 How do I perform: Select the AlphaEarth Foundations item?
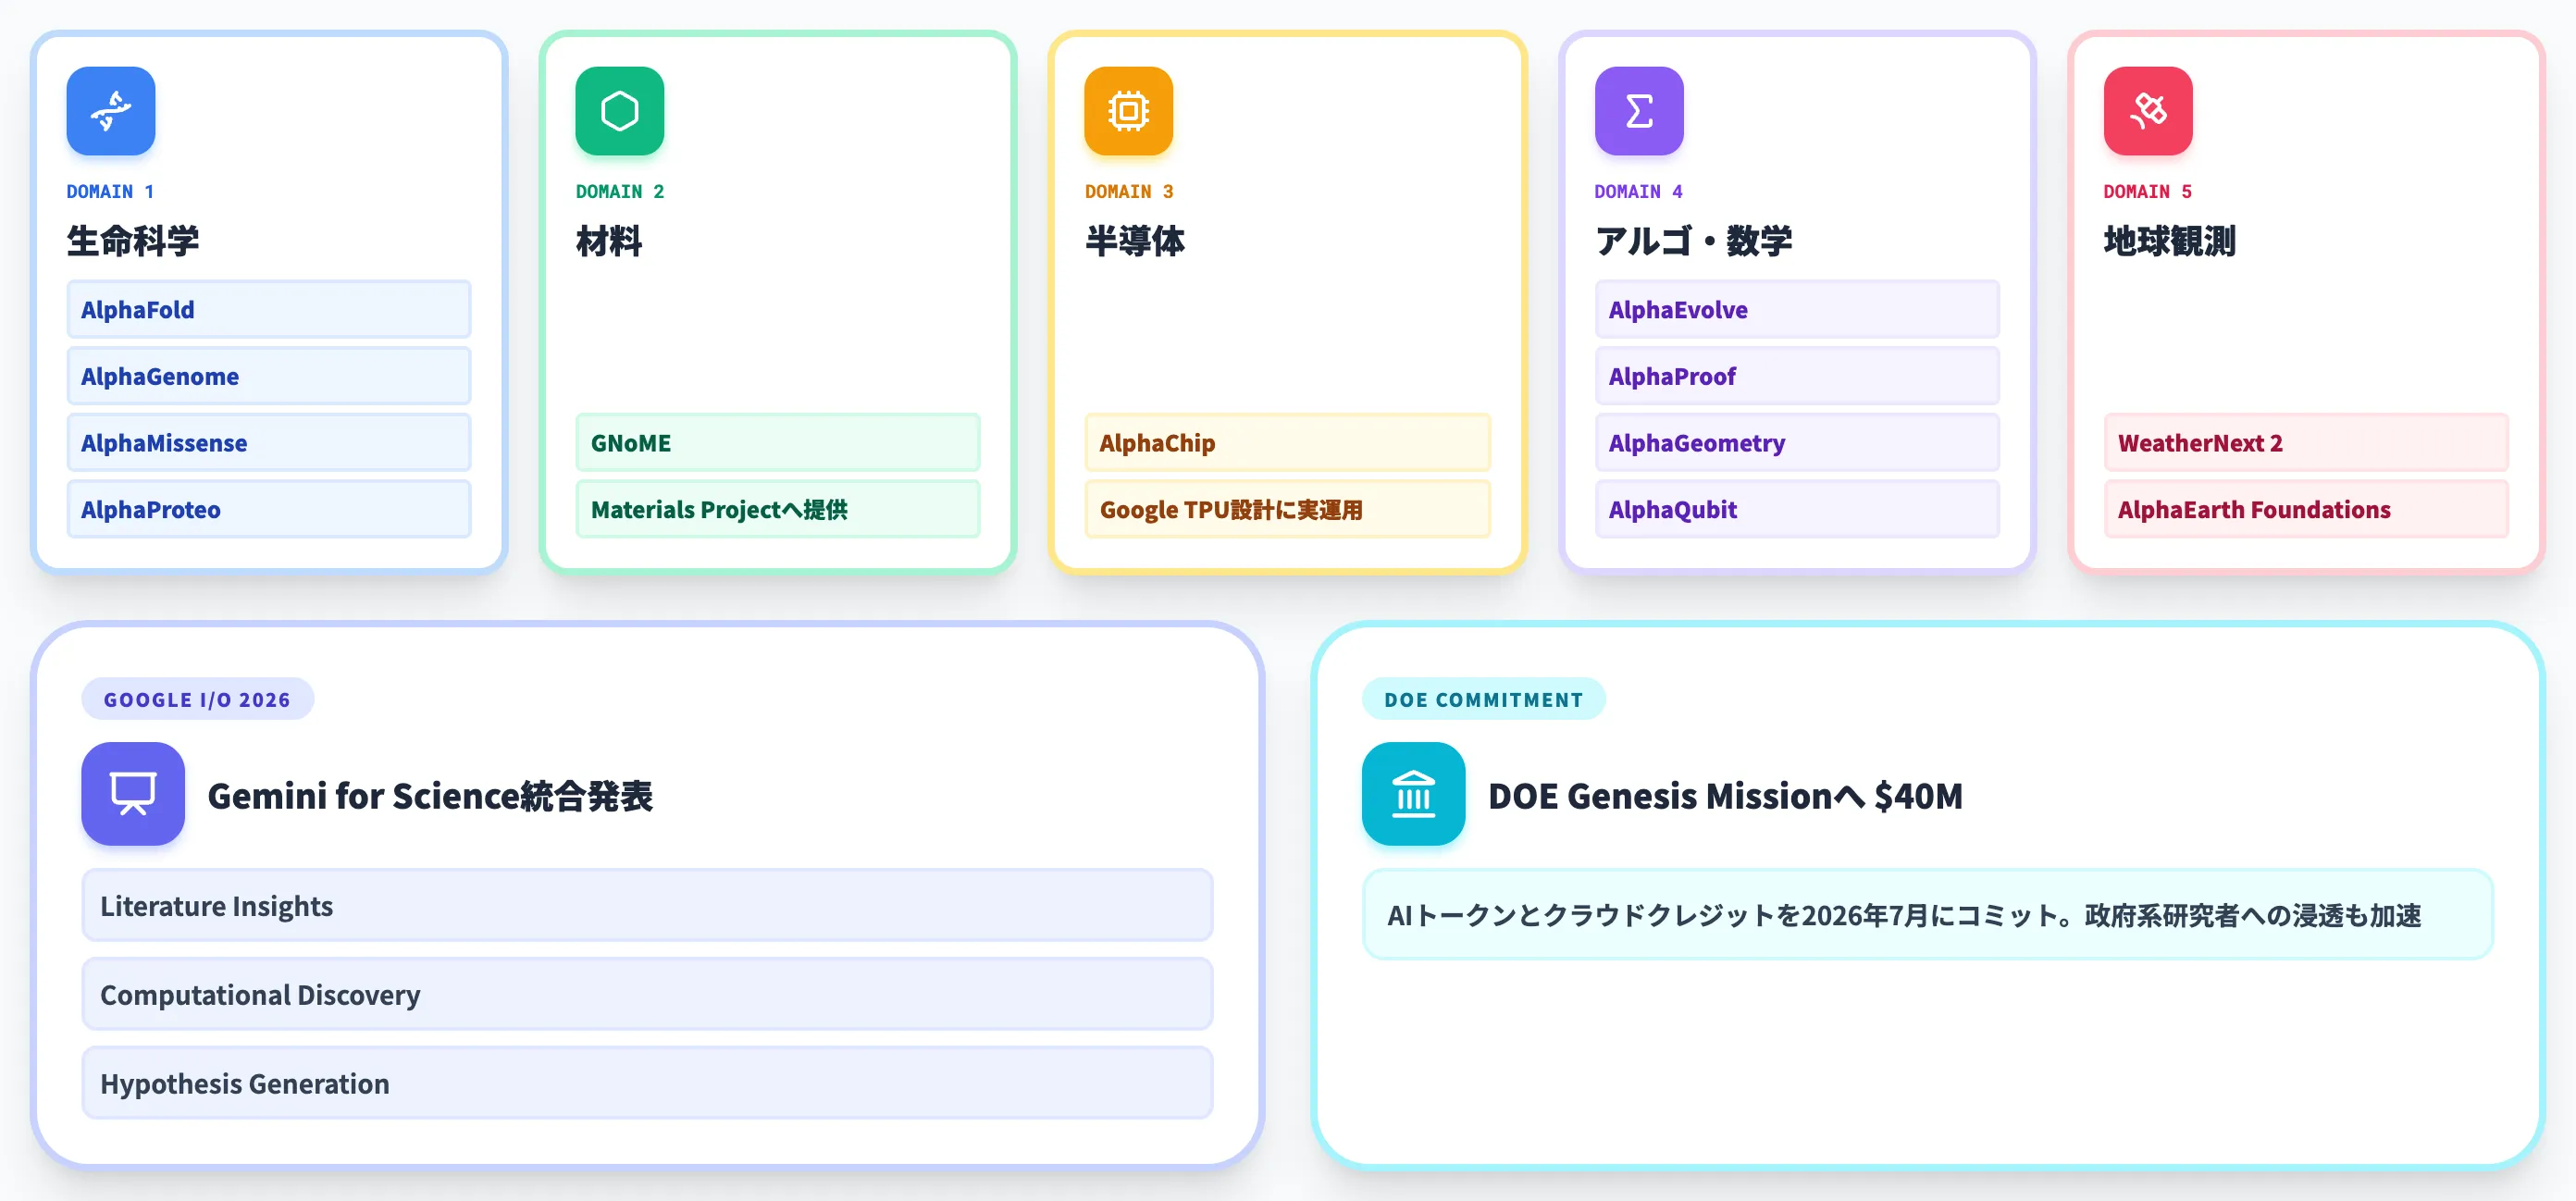point(2306,509)
